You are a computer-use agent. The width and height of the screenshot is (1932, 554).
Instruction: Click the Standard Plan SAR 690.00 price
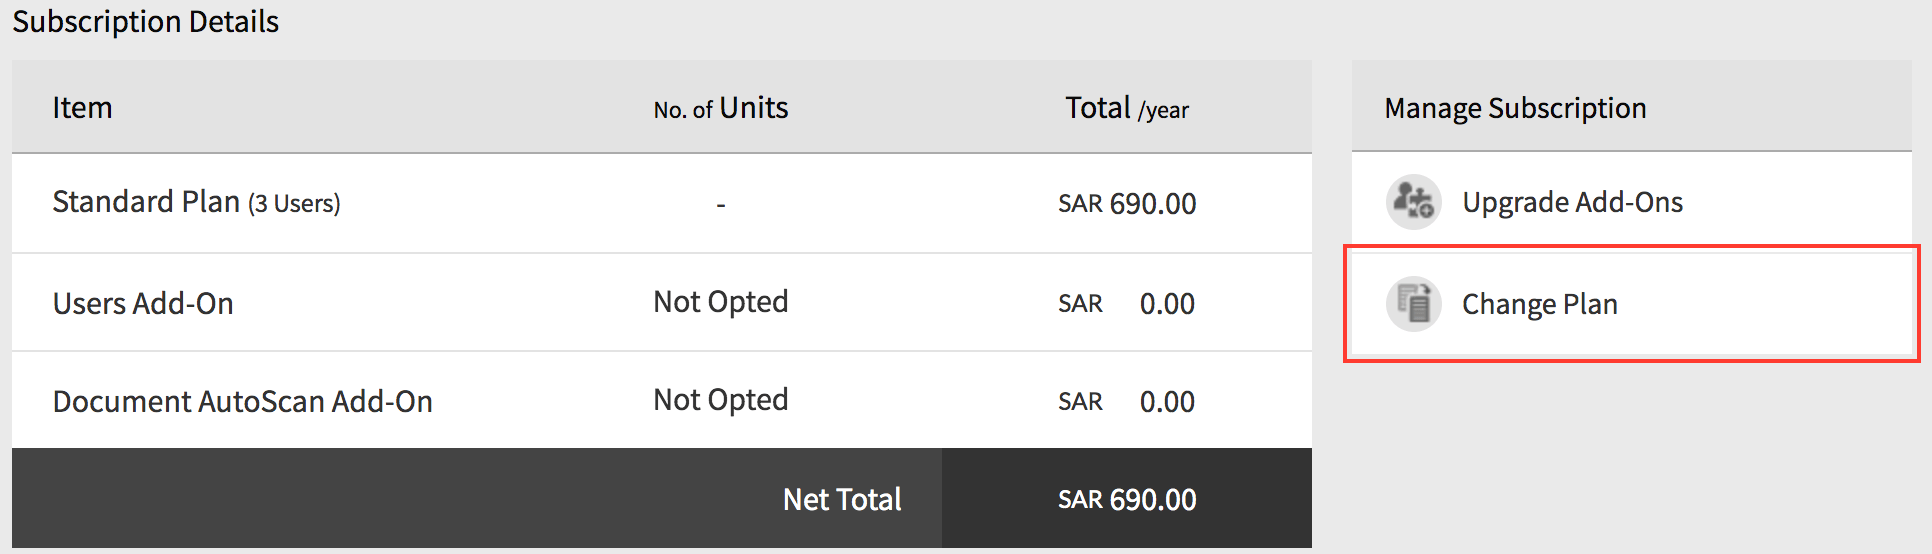1127,203
